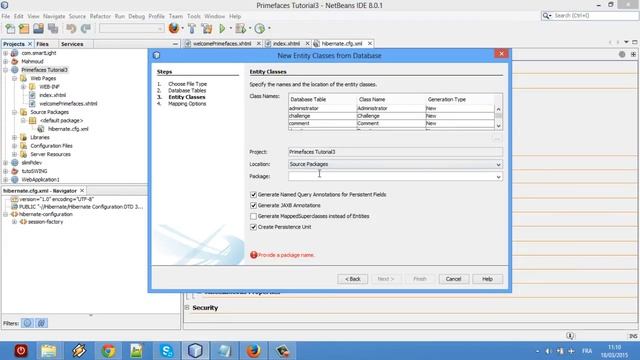Click scroll-down arrow of Class Names table
This screenshot has width=640, height=360.
498,126
